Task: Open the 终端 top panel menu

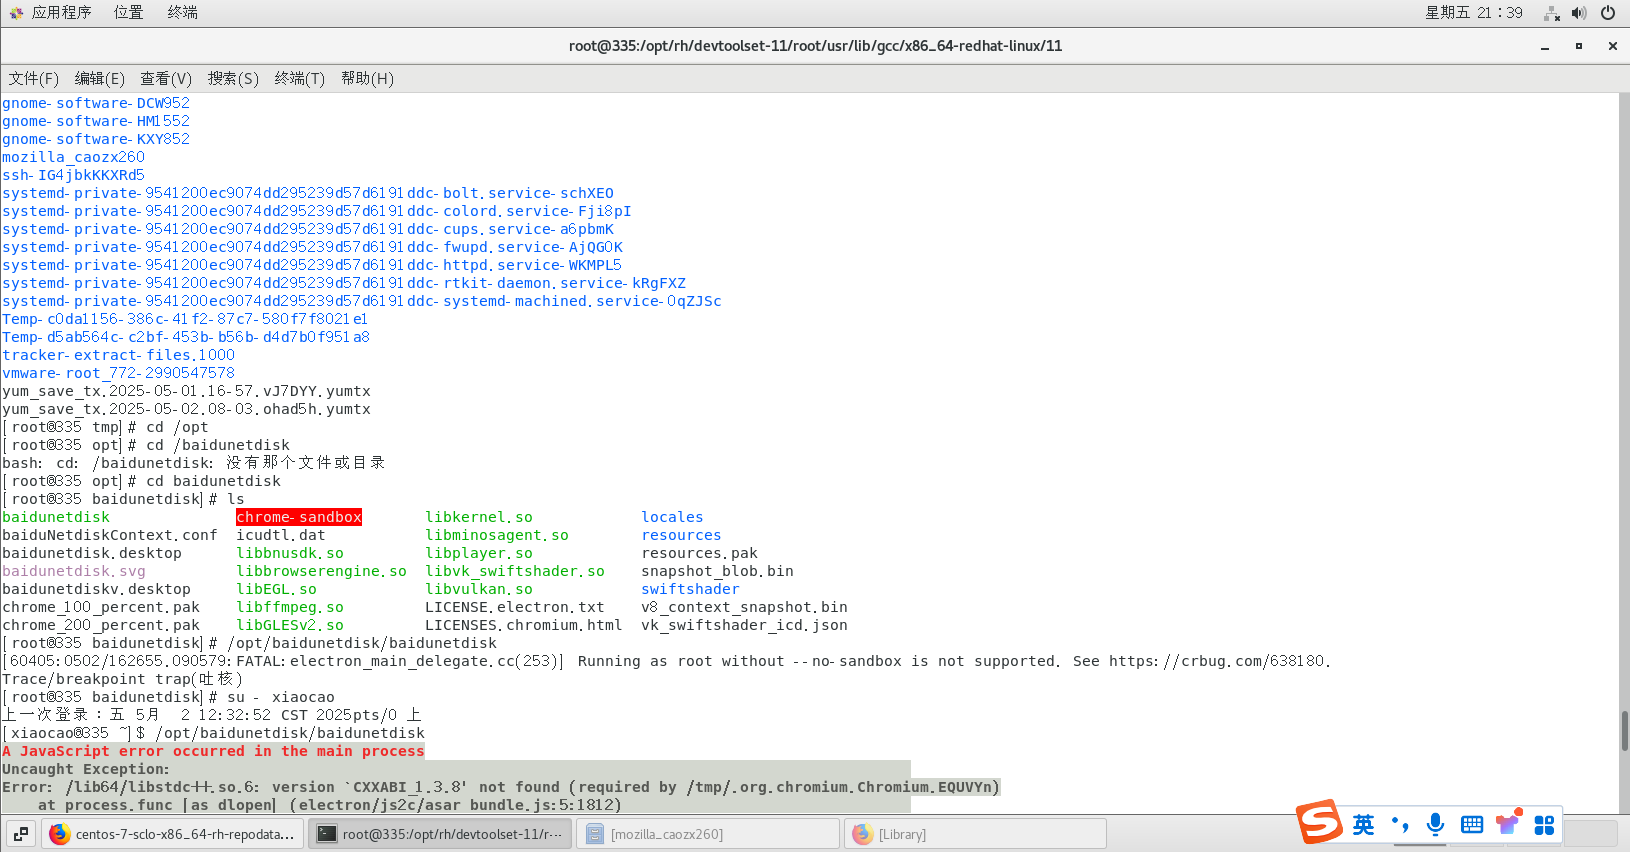Action: (x=182, y=12)
